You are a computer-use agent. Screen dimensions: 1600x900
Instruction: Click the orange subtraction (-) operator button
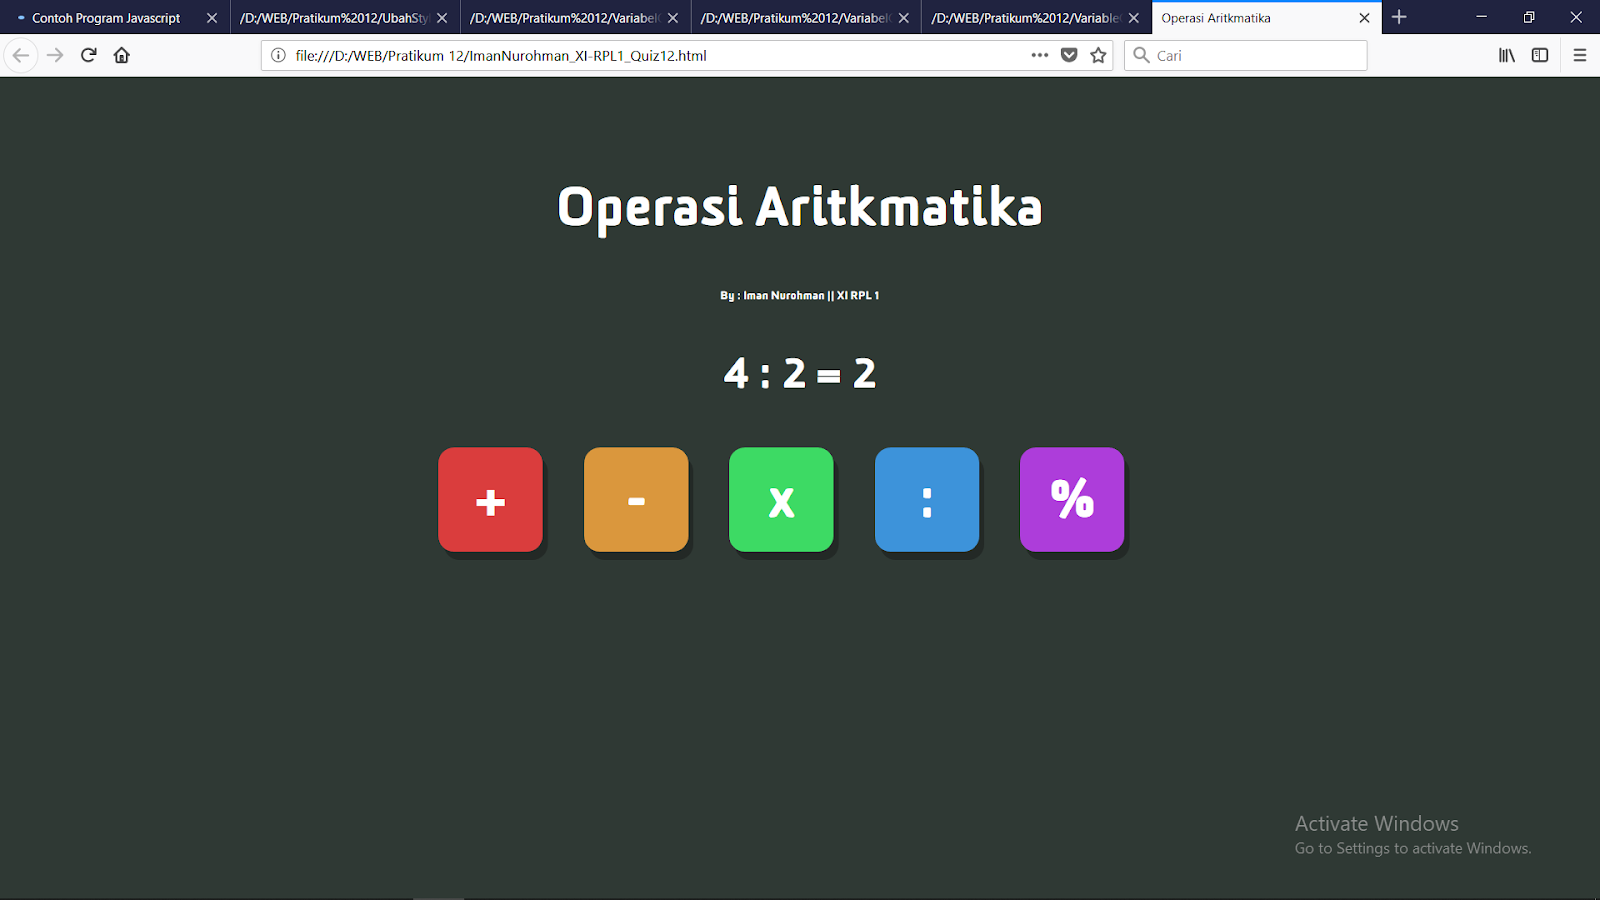pyautogui.click(x=636, y=500)
